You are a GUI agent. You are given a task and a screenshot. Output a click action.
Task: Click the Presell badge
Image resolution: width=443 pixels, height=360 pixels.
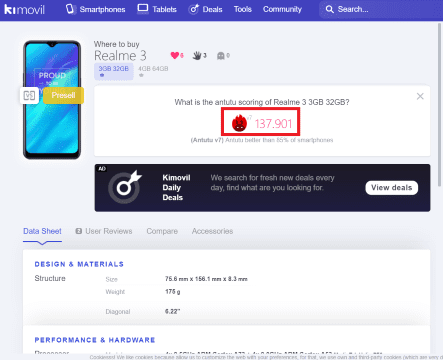63,95
